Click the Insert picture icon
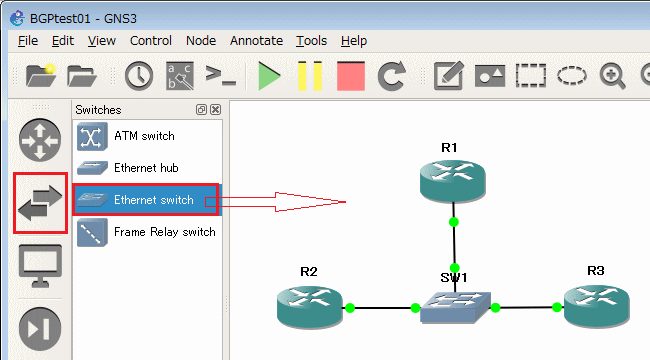Image resolution: width=650 pixels, height=360 pixels. pos(490,76)
